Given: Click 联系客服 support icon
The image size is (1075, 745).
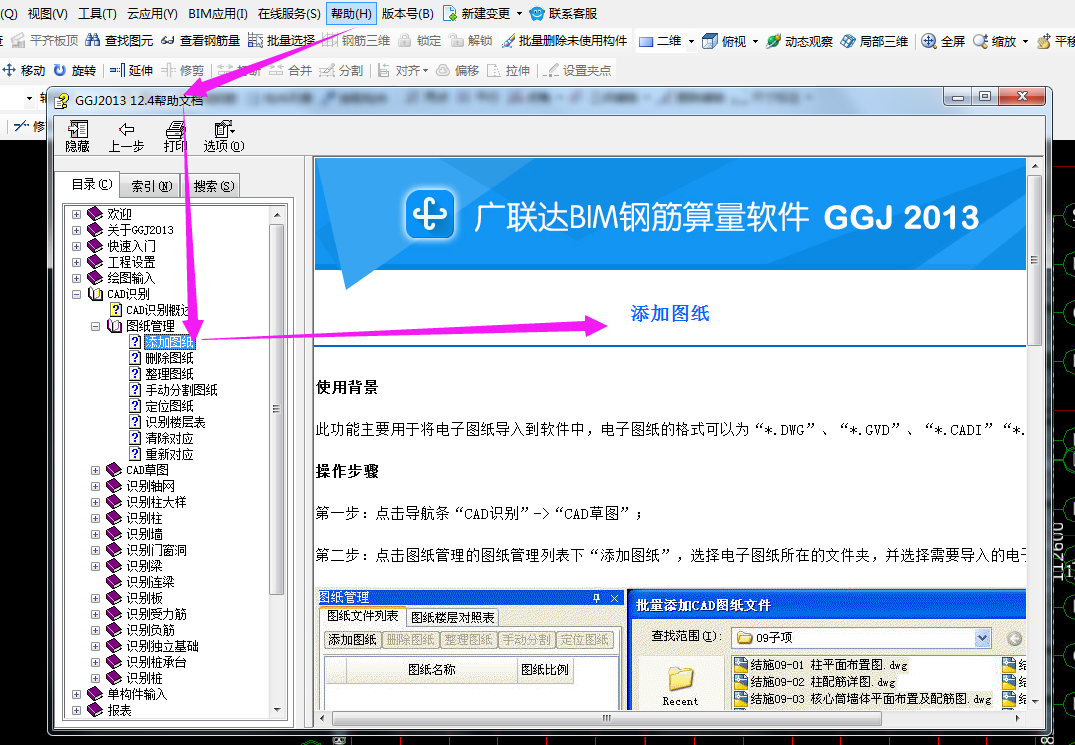Looking at the screenshot, I should coord(538,13).
